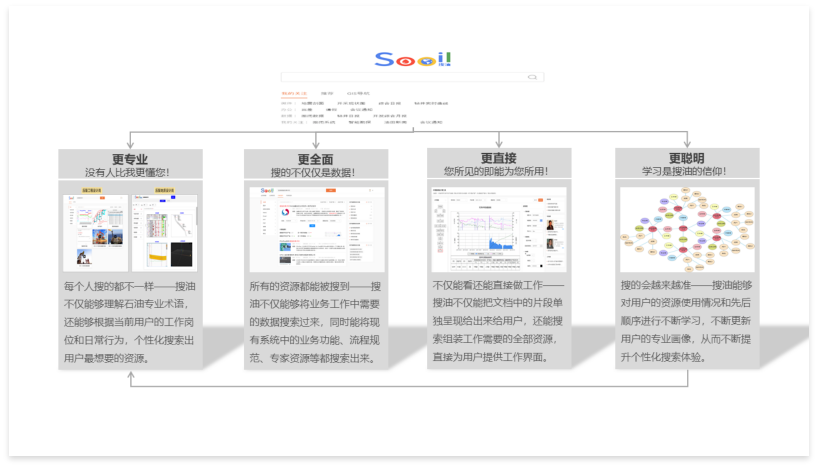
Task: Open the GIS导航 tab
Action: pyautogui.click(x=358, y=94)
